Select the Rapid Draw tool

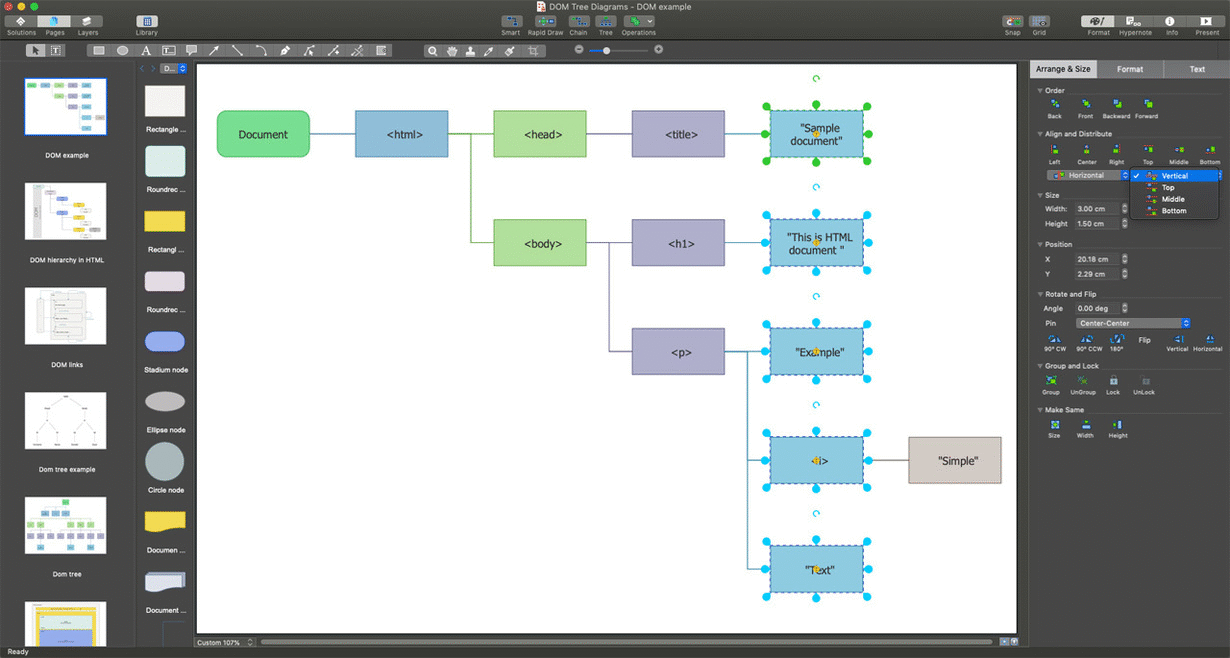pyautogui.click(x=545, y=22)
